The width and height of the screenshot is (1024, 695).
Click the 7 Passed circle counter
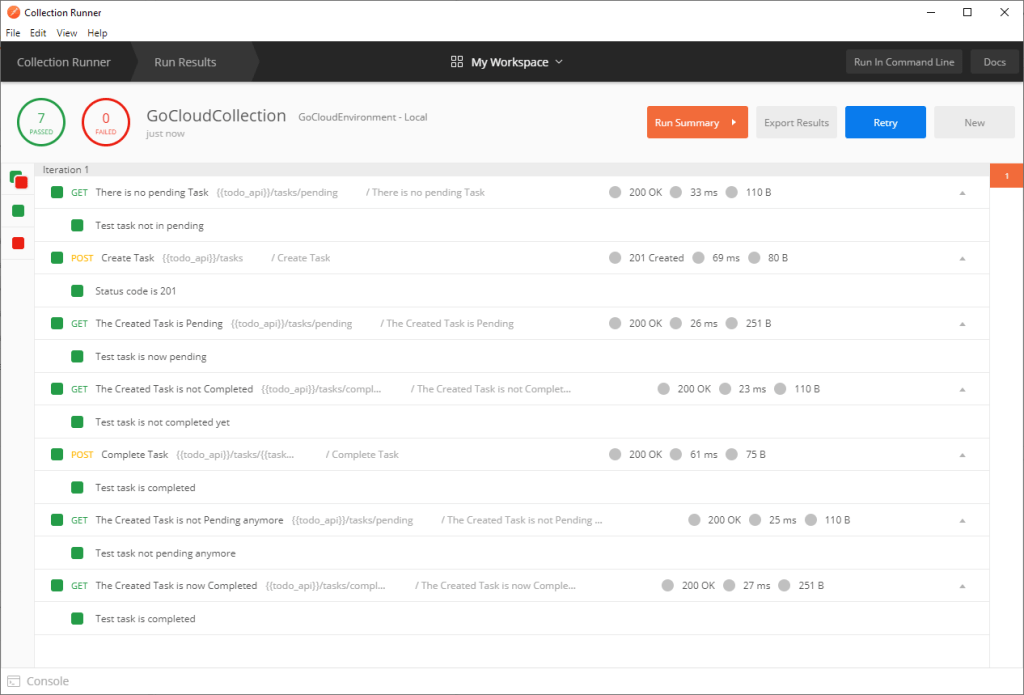(x=41, y=122)
